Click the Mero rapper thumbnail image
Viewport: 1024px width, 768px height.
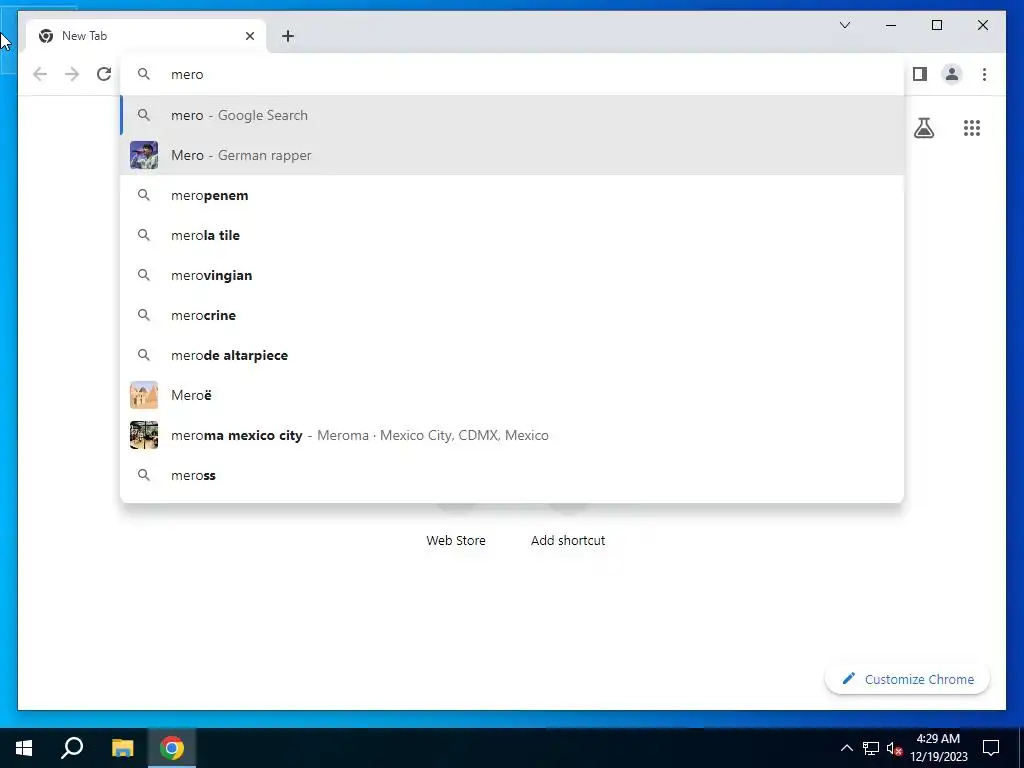144,155
